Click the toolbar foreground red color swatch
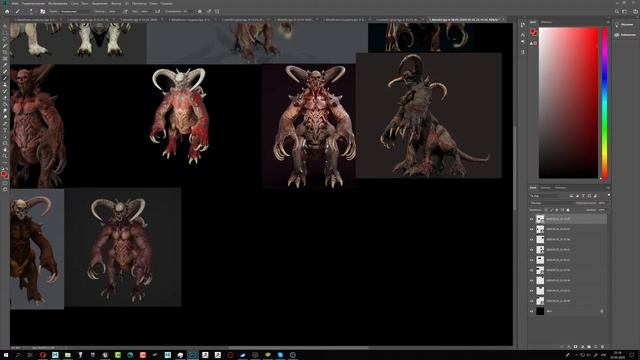The image size is (640, 360). (x=4, y=174)
